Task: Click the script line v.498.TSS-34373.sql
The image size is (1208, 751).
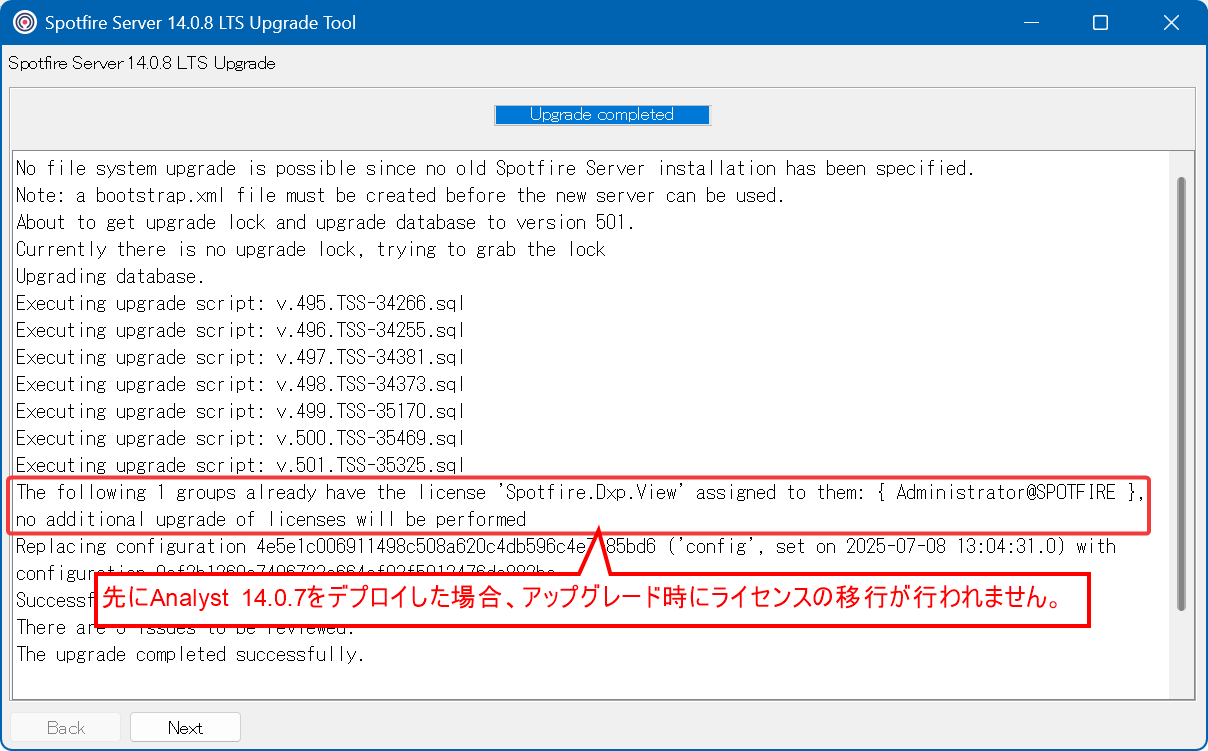Action: pyautogui.click(x=240, y=384)
